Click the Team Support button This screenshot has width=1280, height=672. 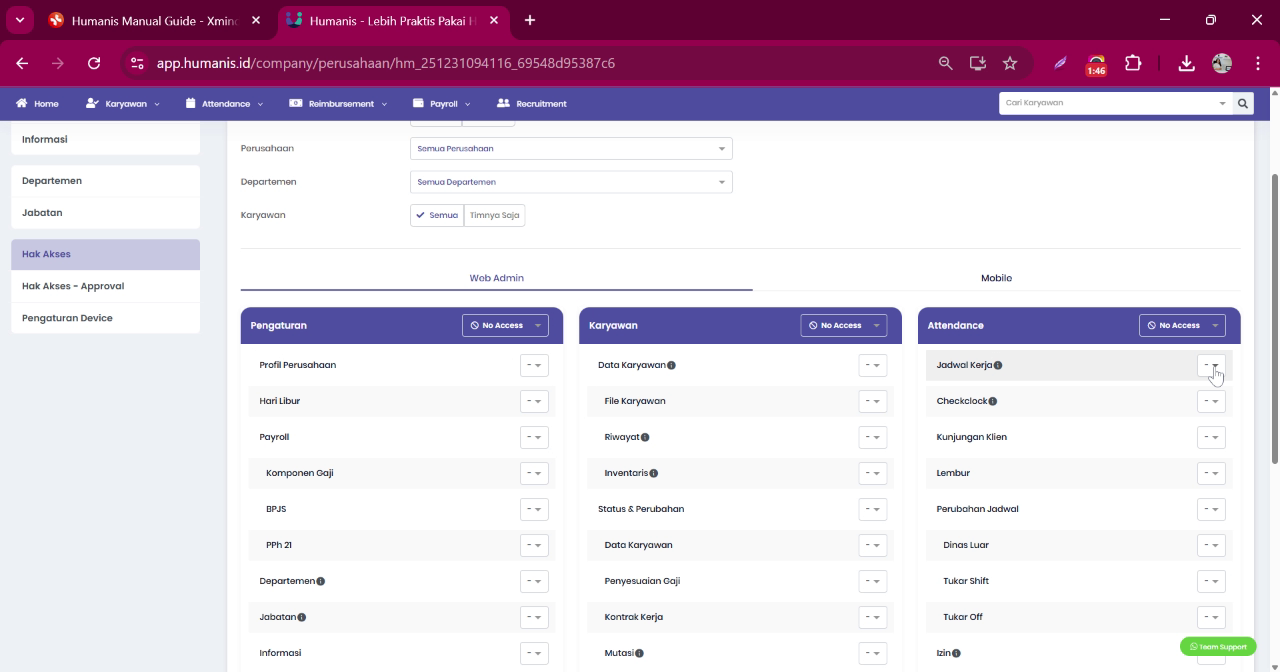point(1218,647)
